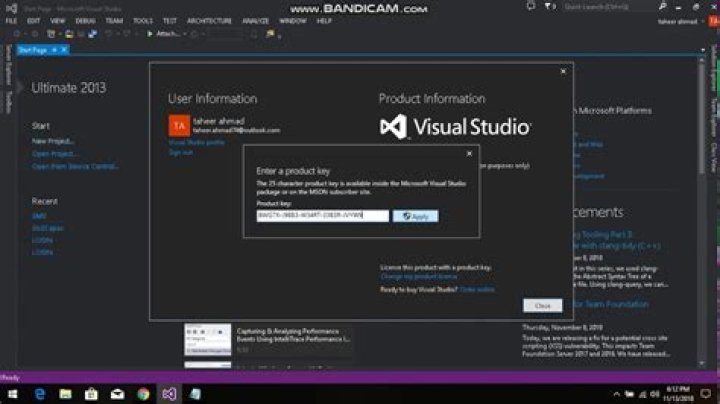Open the feedback icon in title bar
Screen dimensions: 720x404
[x=531, y=6]
